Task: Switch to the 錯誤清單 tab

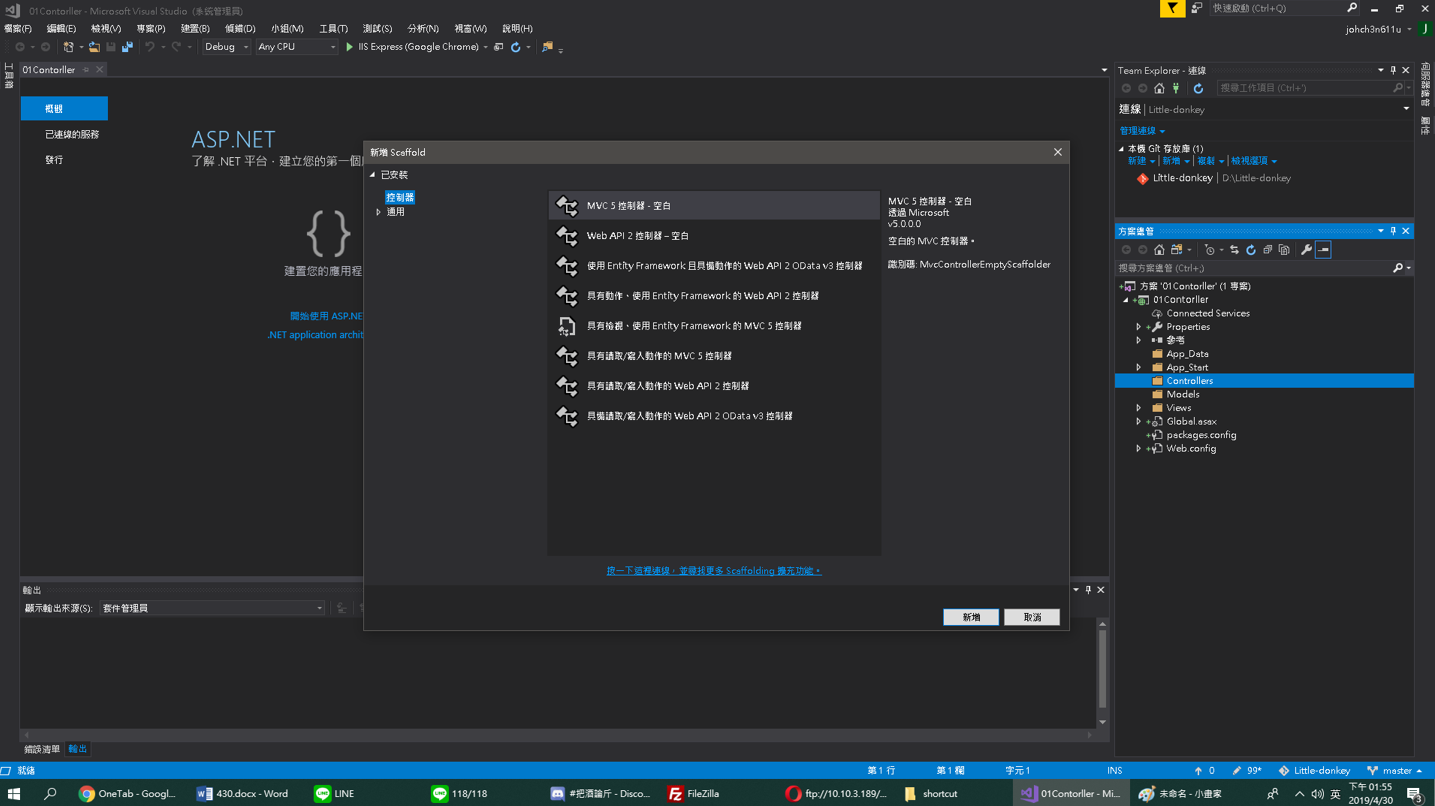Action: (x=42, y=749)
